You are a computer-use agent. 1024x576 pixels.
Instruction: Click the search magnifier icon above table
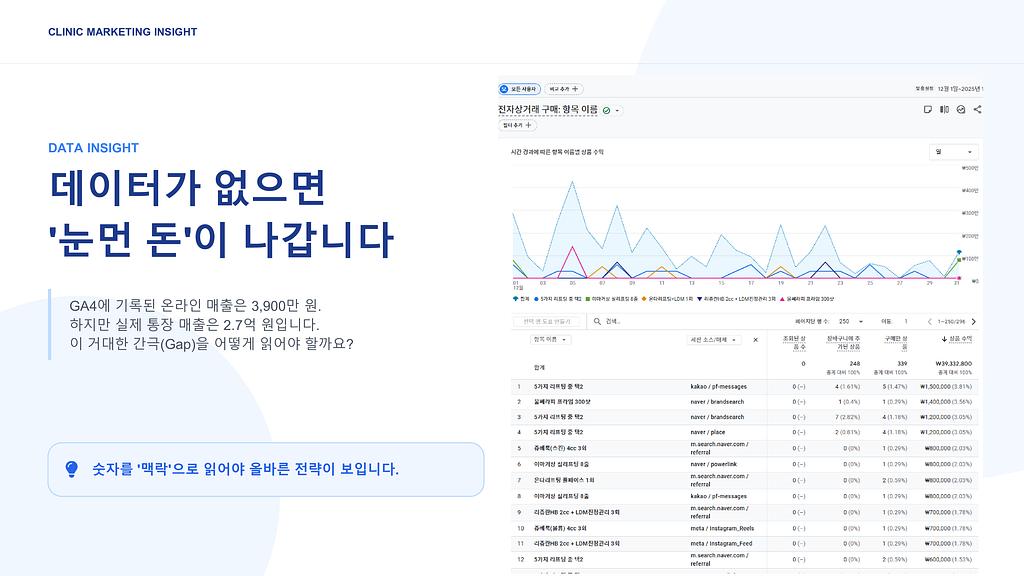(597, 322)
